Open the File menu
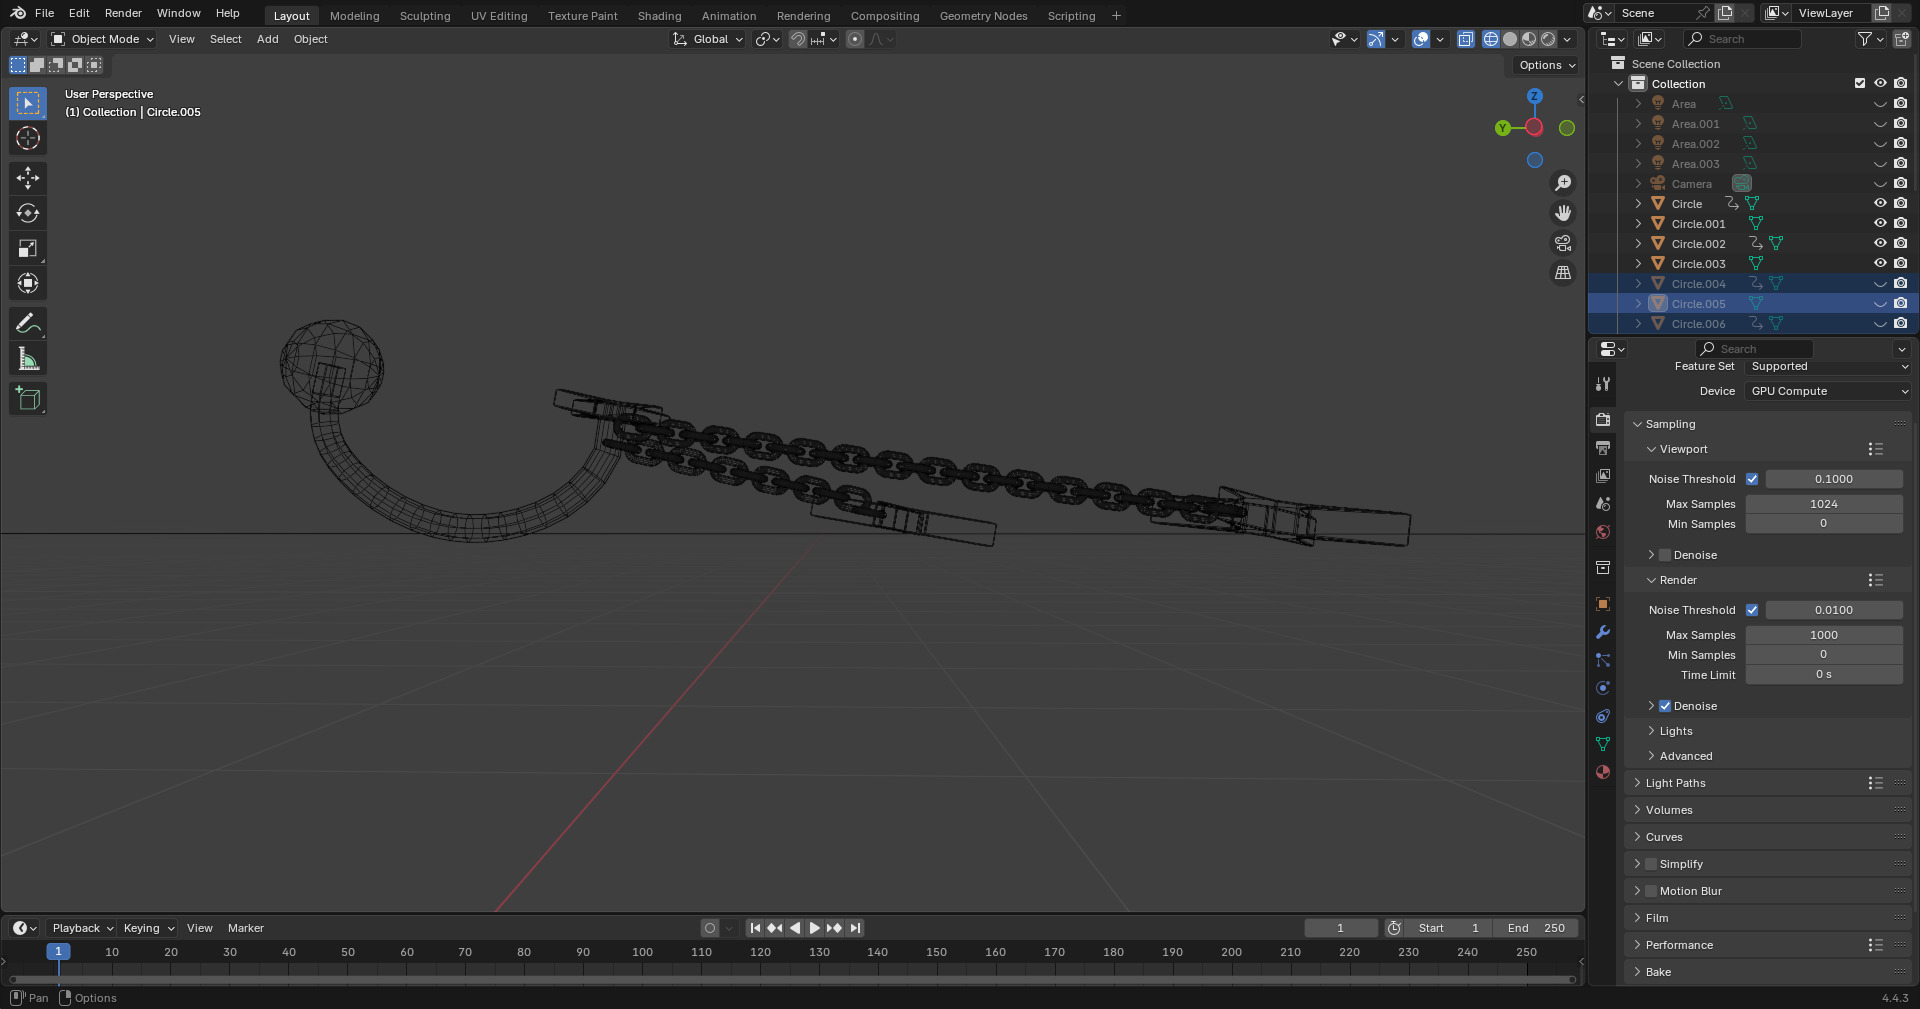 pos(44,13)
